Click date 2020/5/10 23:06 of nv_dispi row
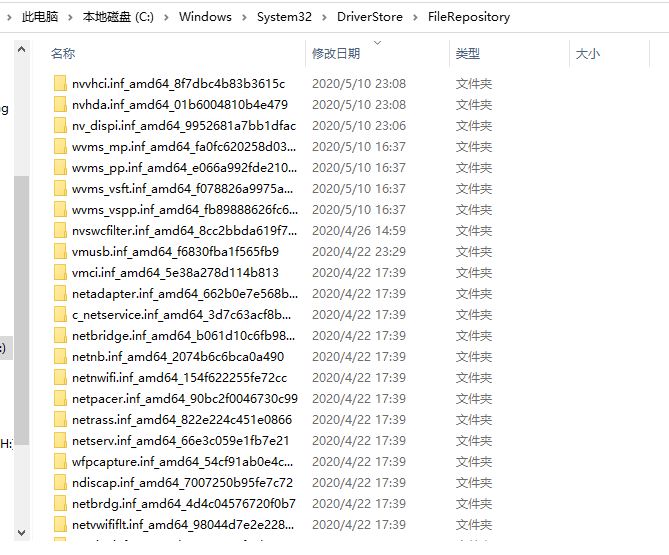This screenshot has height=555, width=669. click(x=359, y=125)
